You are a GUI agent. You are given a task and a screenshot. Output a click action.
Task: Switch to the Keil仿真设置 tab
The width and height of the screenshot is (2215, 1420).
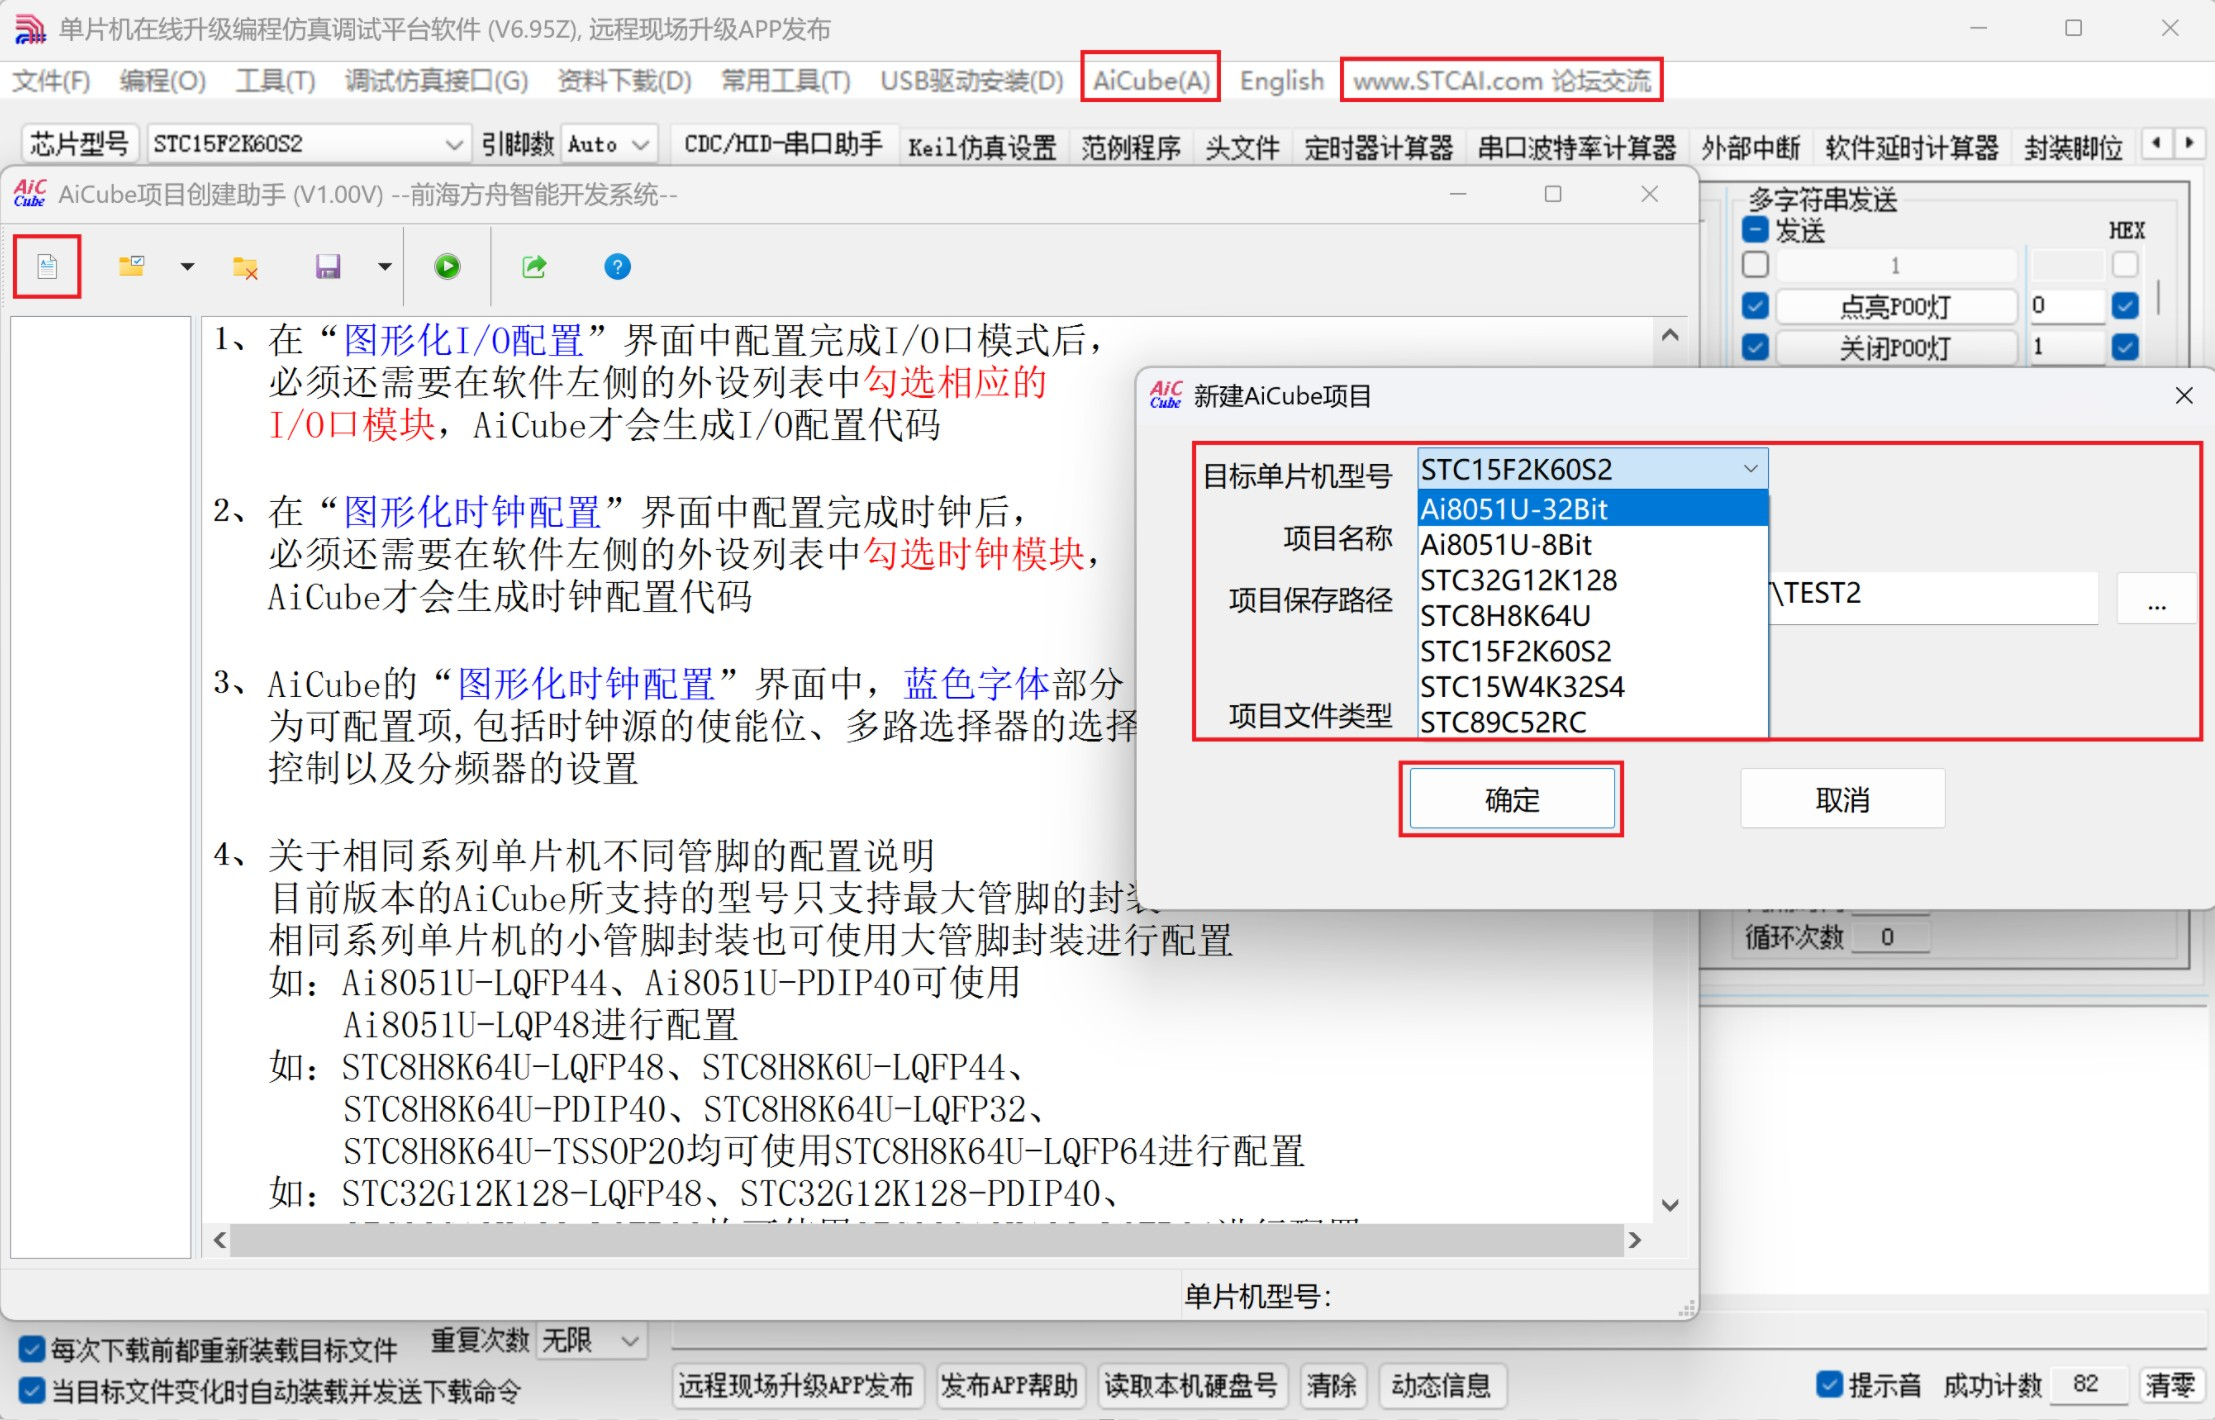[982, 148]
